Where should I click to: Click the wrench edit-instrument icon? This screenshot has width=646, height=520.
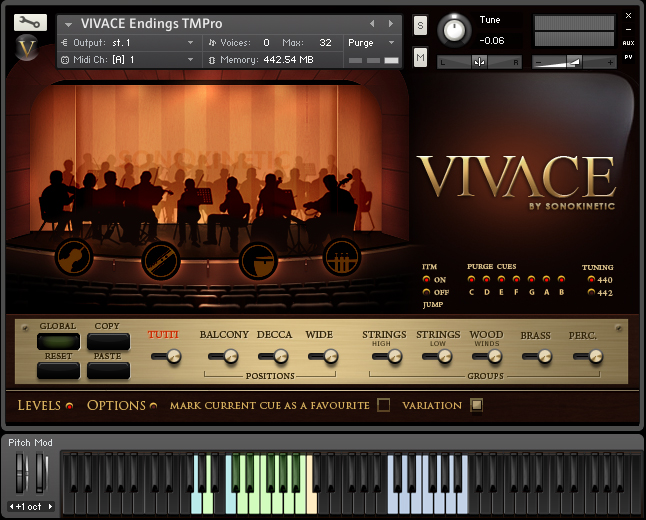pos(31,21)
